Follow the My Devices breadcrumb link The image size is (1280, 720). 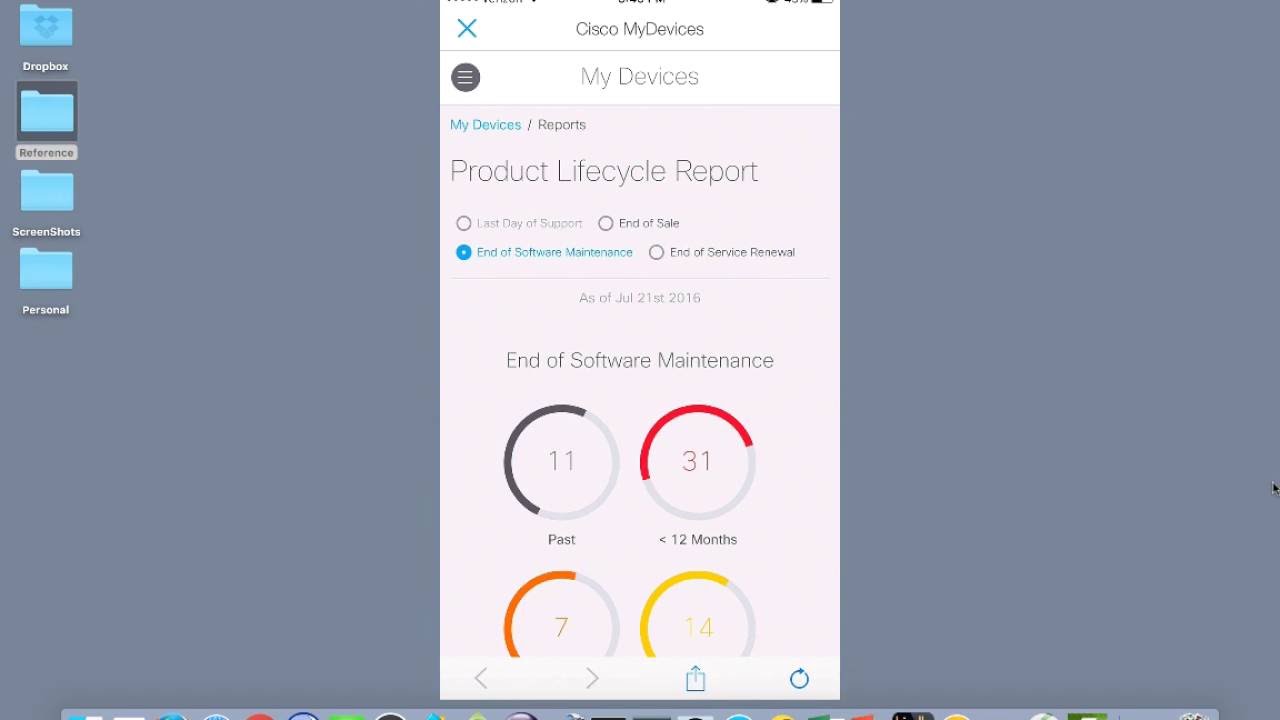[485, 125]
